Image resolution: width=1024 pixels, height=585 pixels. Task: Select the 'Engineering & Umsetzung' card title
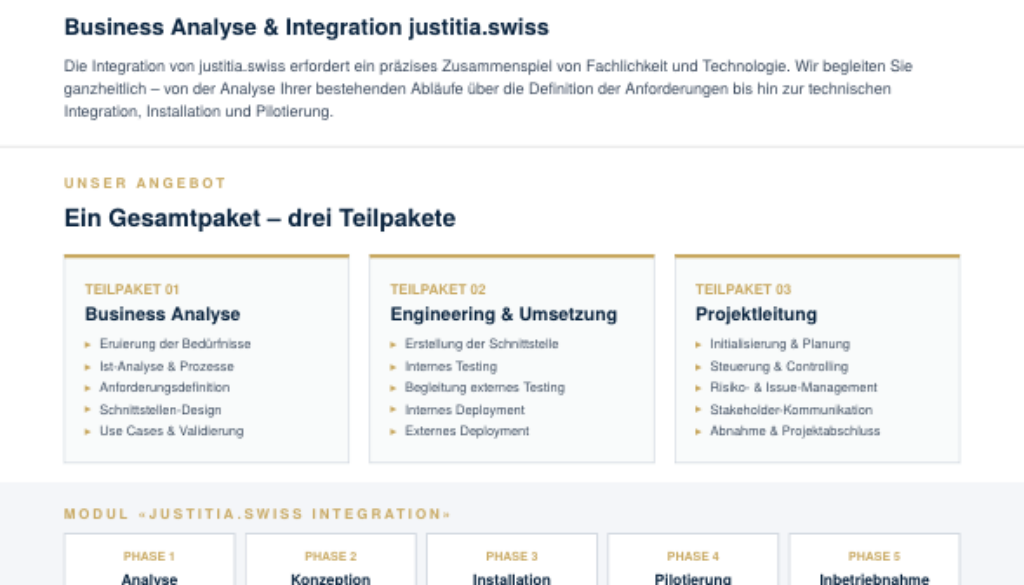(504, 315)
